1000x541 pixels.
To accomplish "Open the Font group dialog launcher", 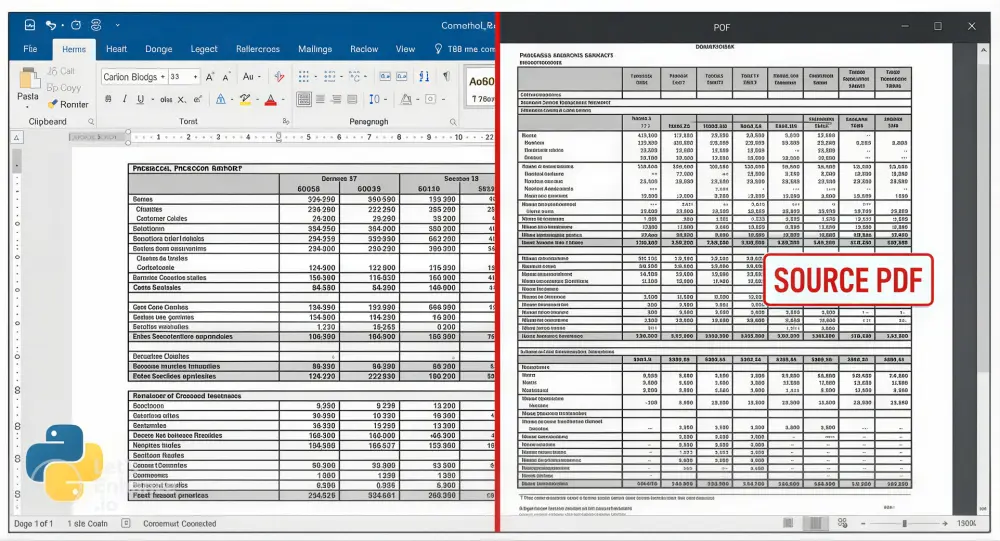I will [286, 121].
